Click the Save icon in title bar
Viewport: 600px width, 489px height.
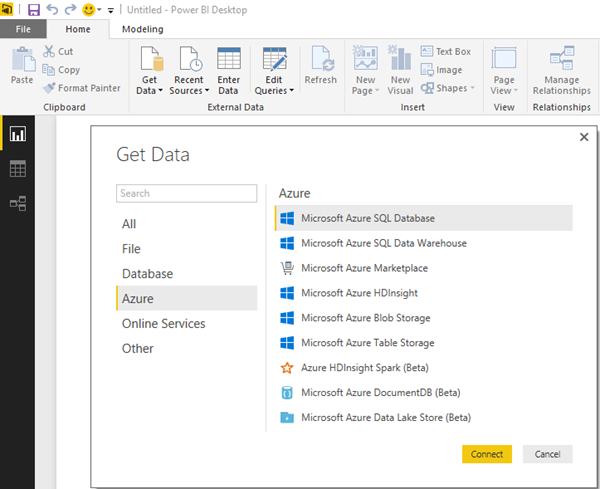(34, 9)
